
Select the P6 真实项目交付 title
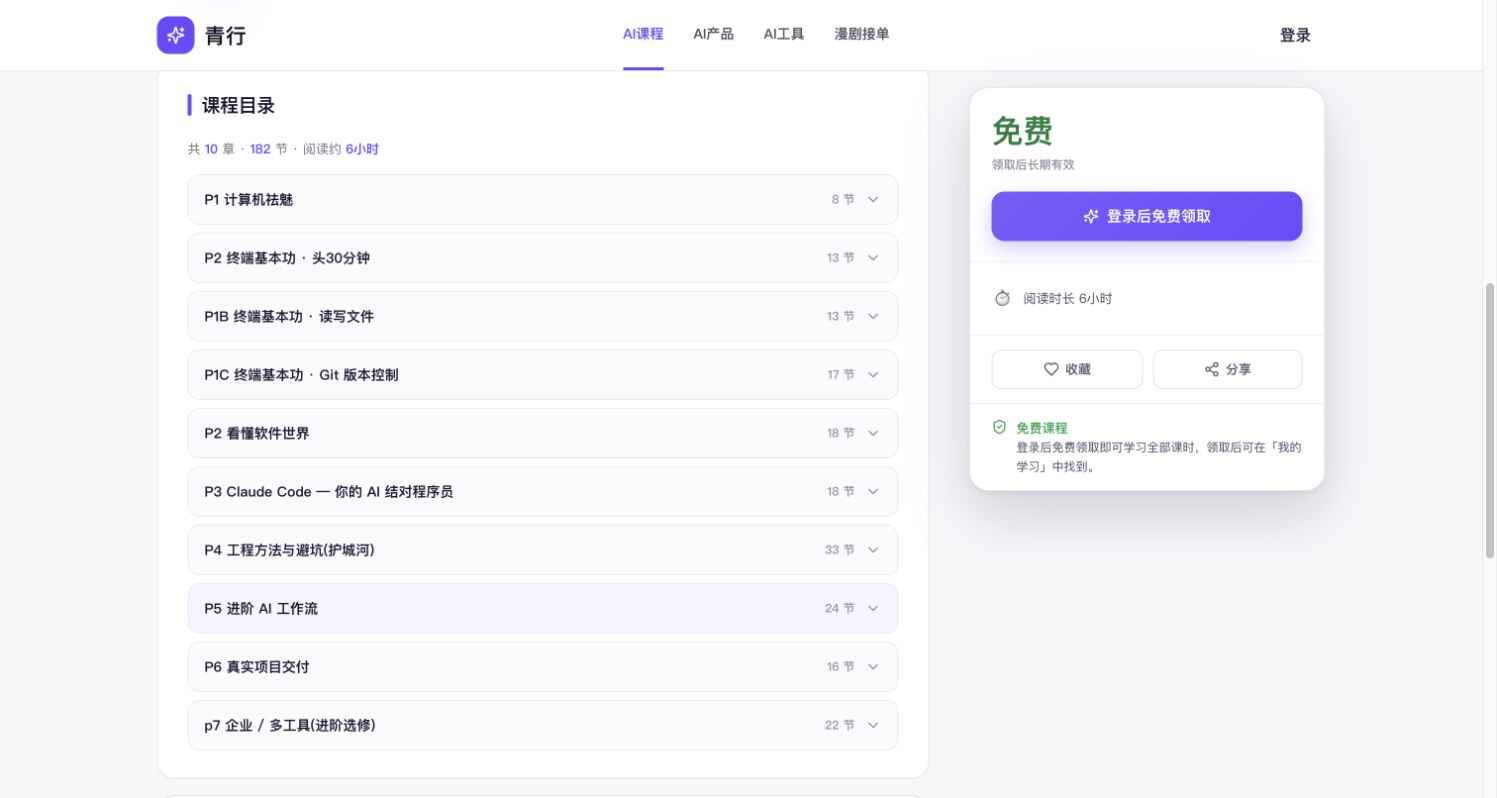[x=257, y=667]
